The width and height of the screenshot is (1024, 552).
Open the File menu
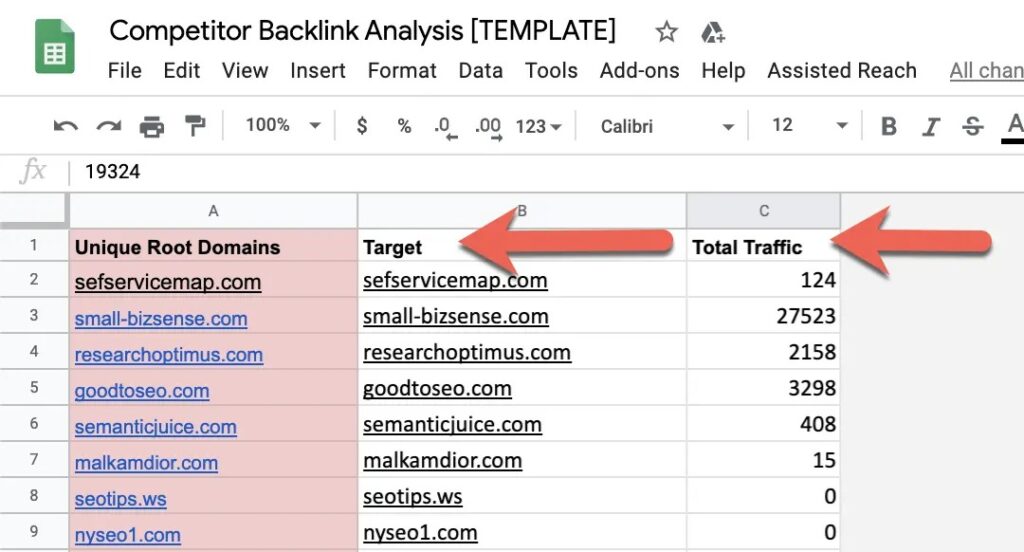pyautogui.click(x=124, y=71)
